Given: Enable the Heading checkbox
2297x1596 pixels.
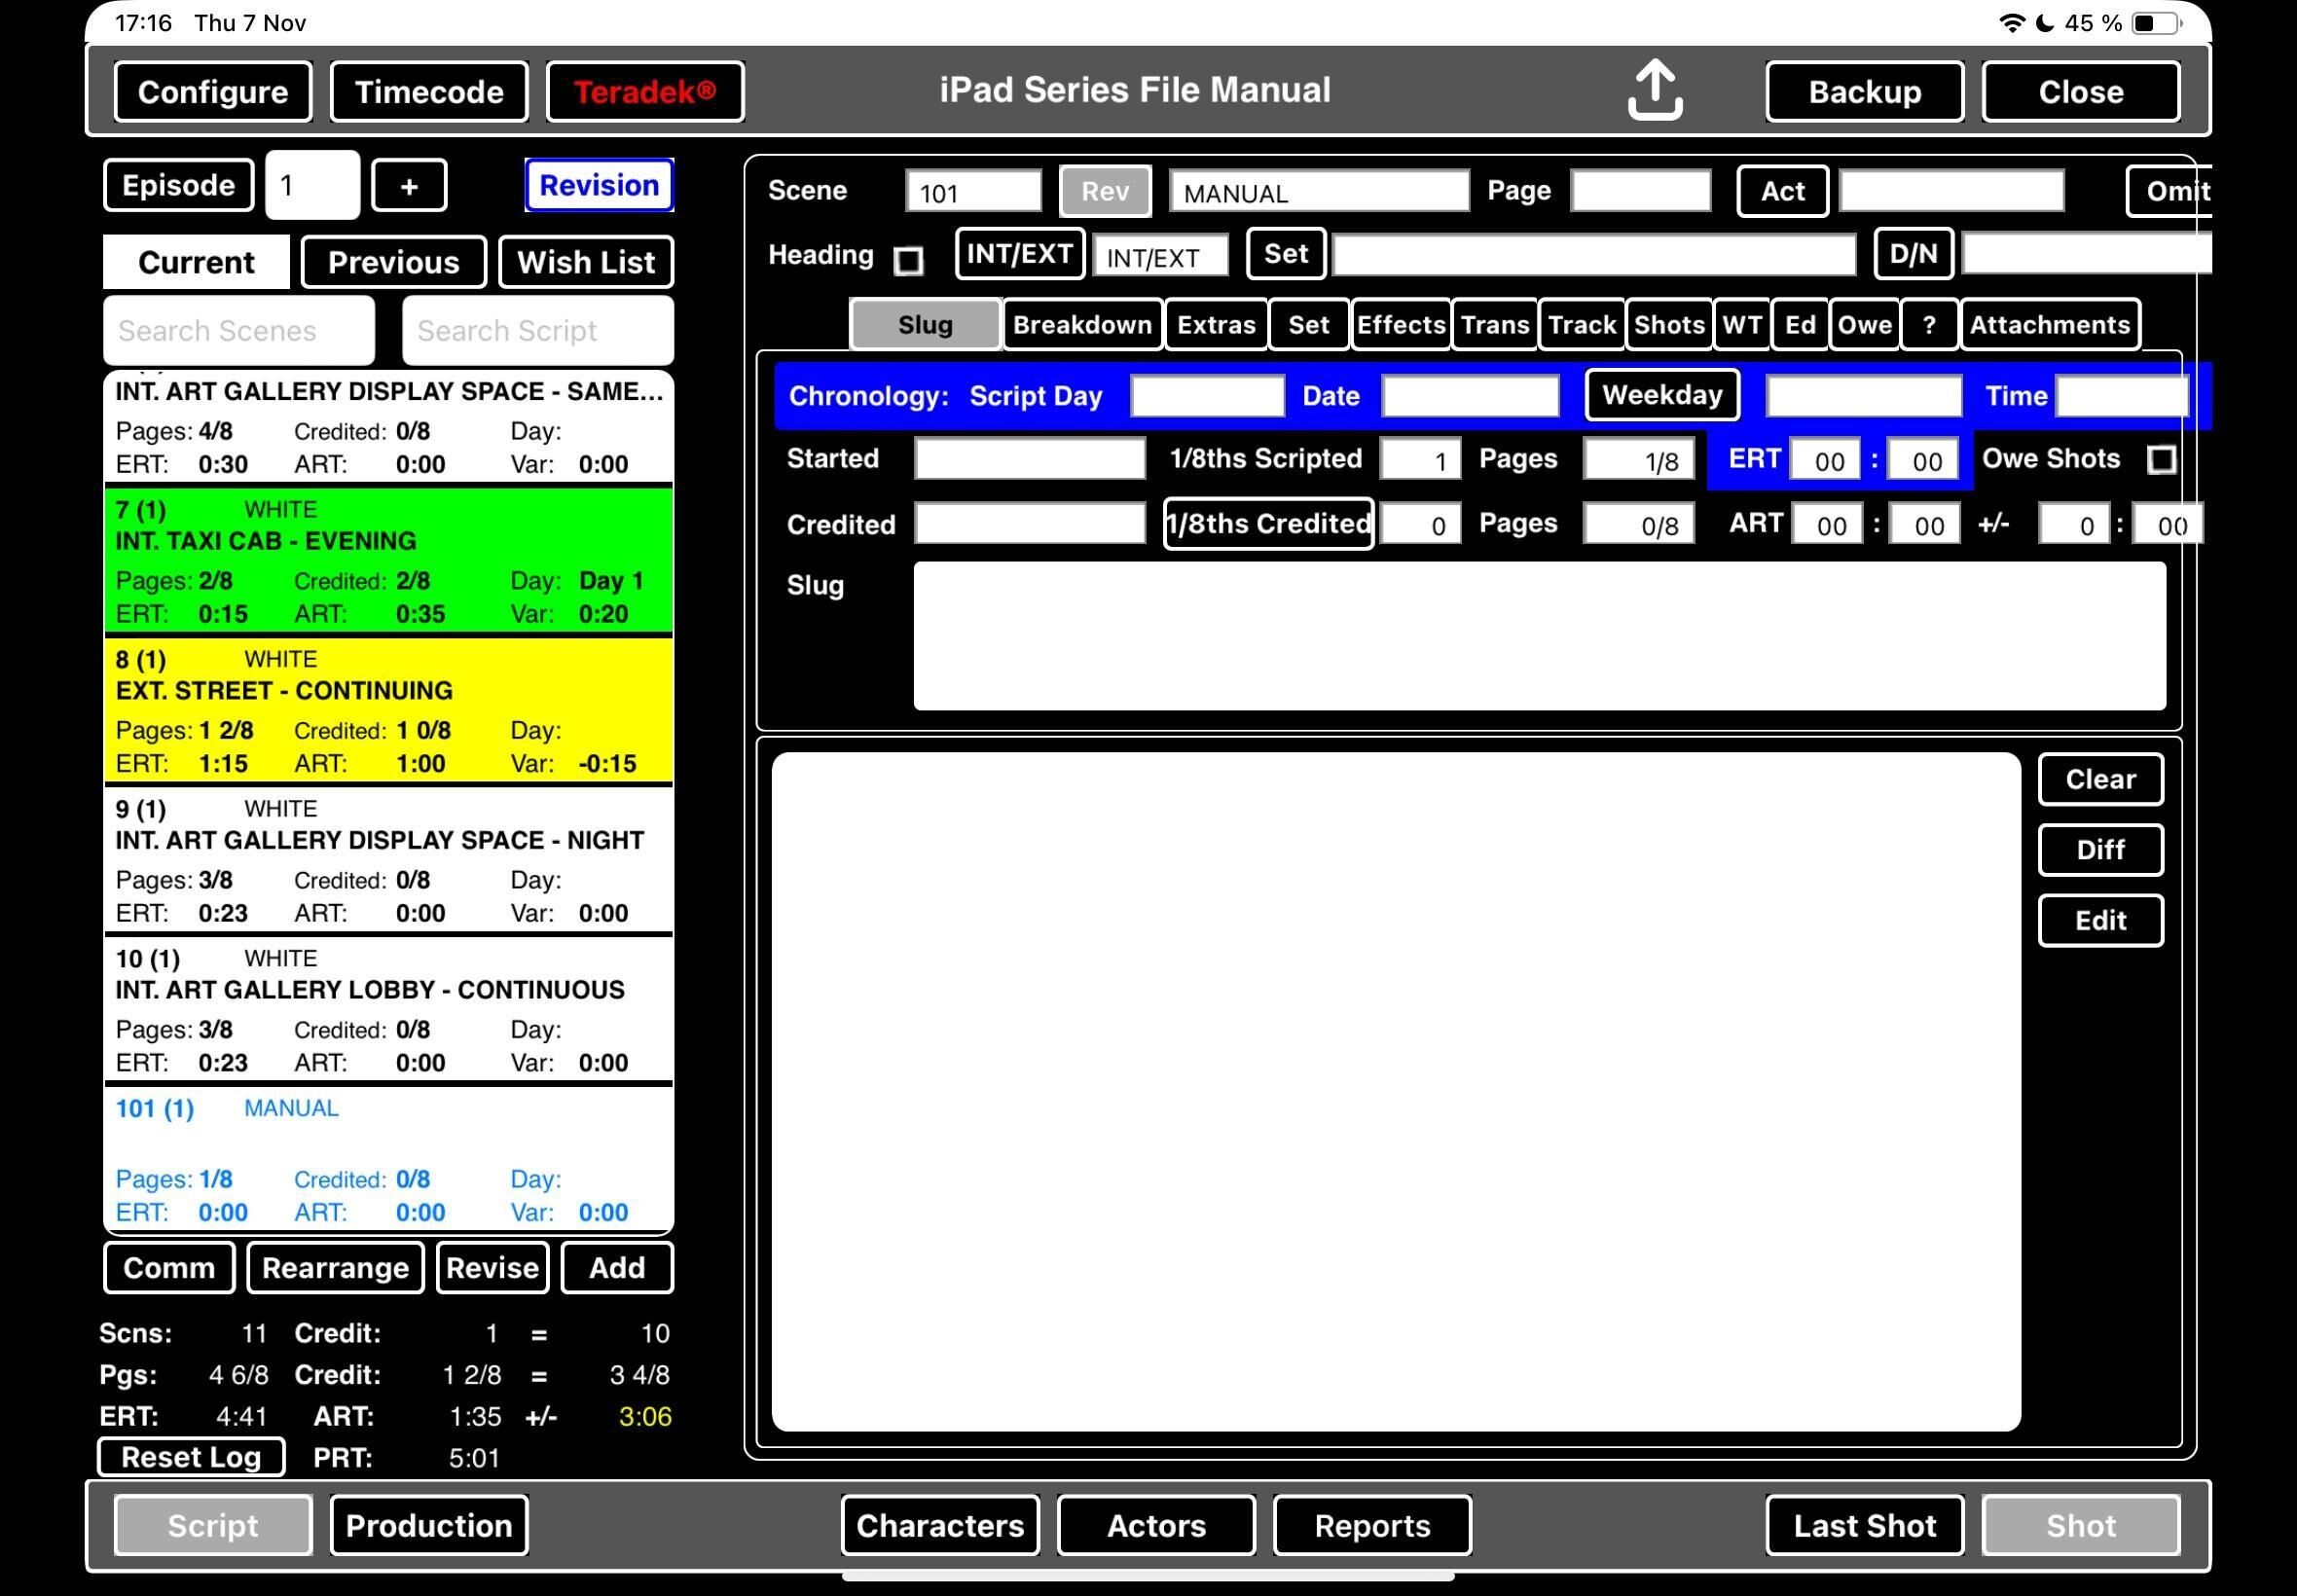Looking at the screenshot, I should click(x=908, y=260).
